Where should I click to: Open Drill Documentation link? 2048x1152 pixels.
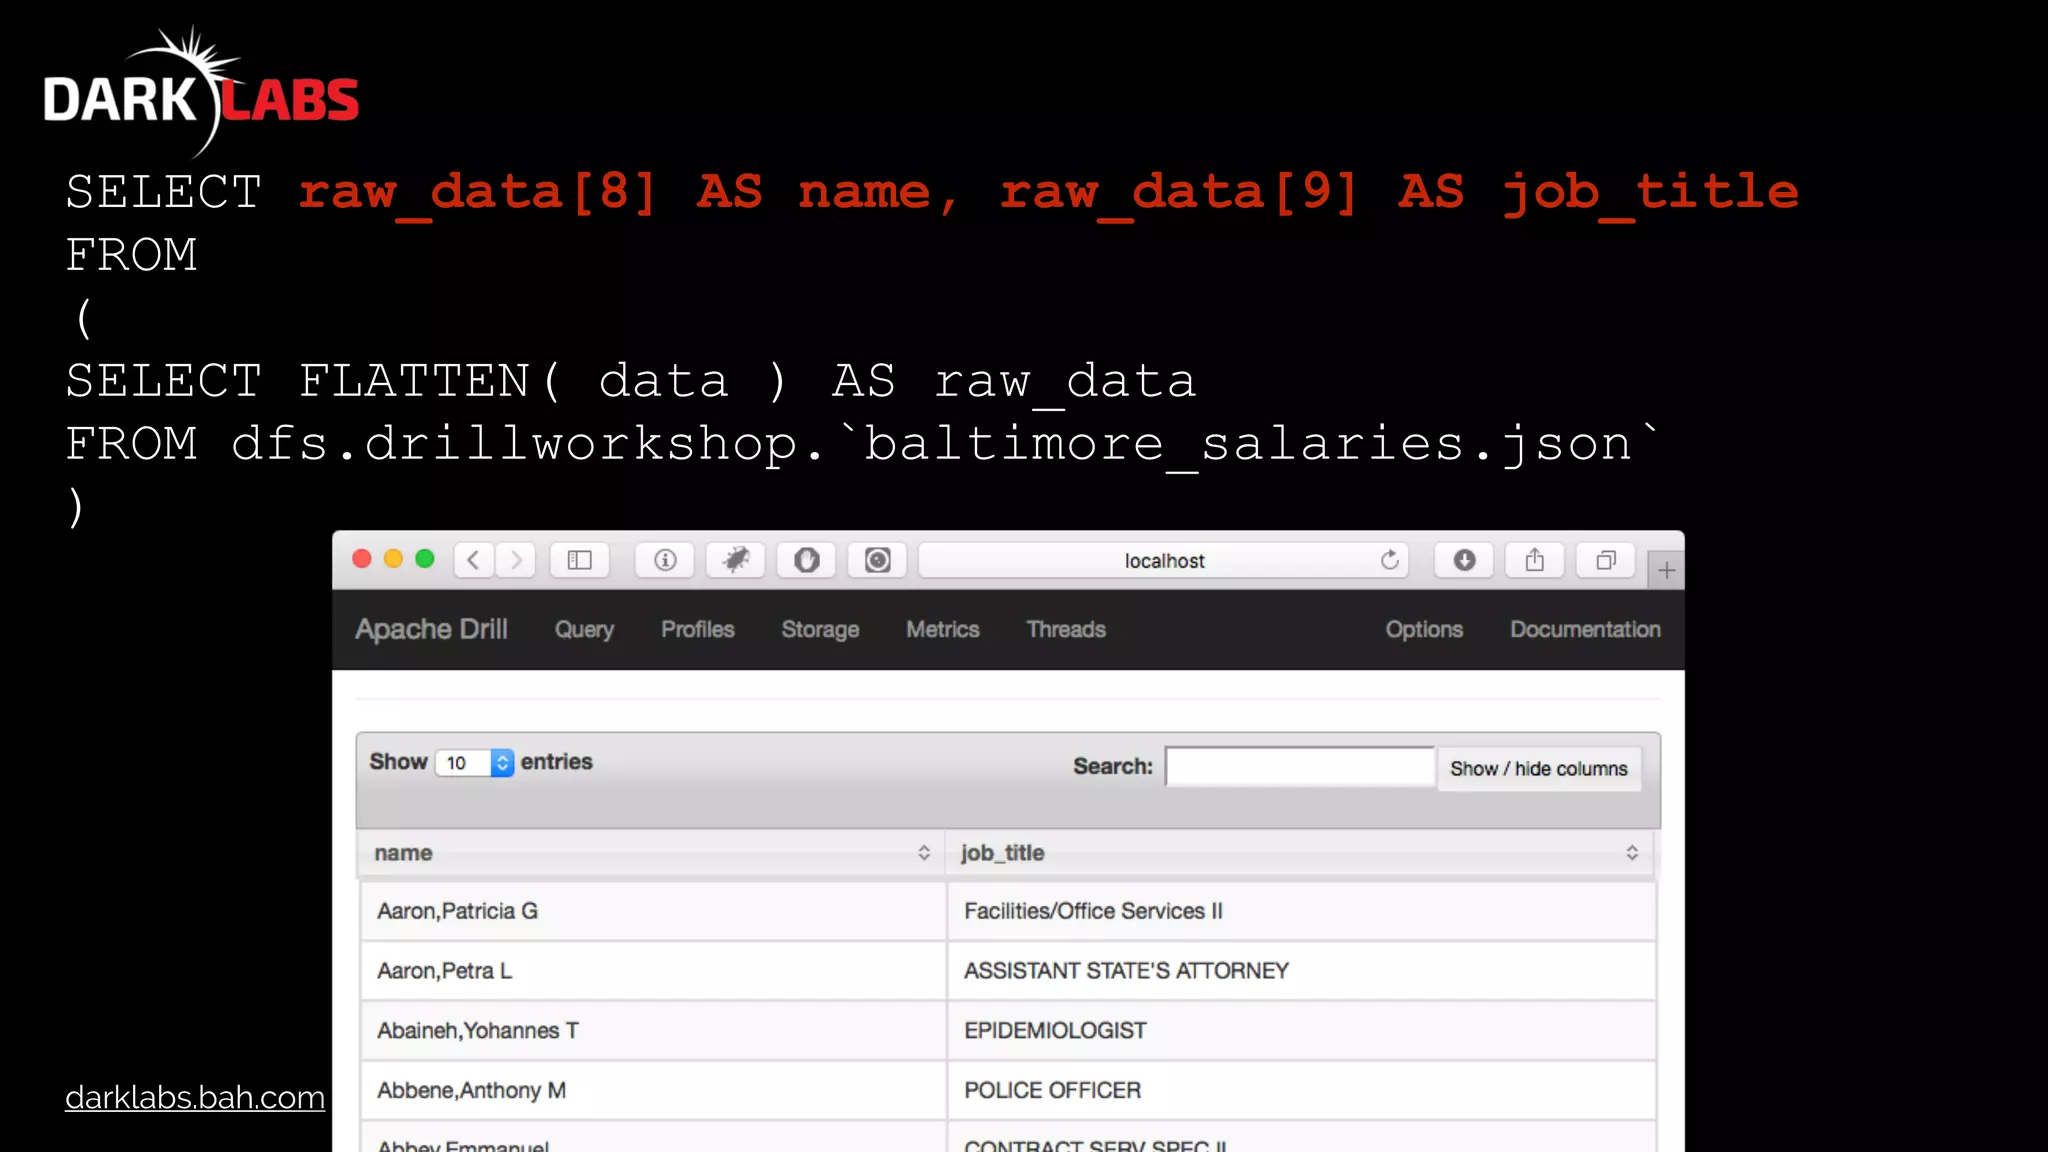click(1585, 629)
